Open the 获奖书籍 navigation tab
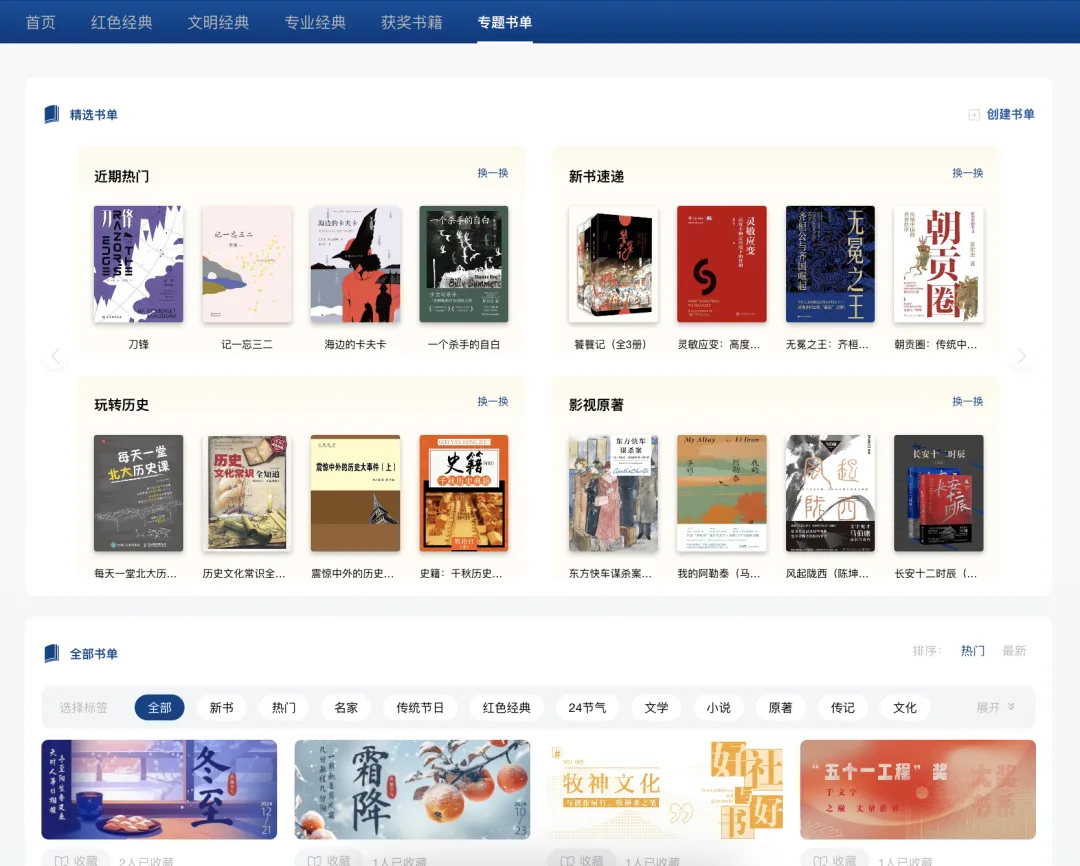1080x866 pixels. [411, 22]
